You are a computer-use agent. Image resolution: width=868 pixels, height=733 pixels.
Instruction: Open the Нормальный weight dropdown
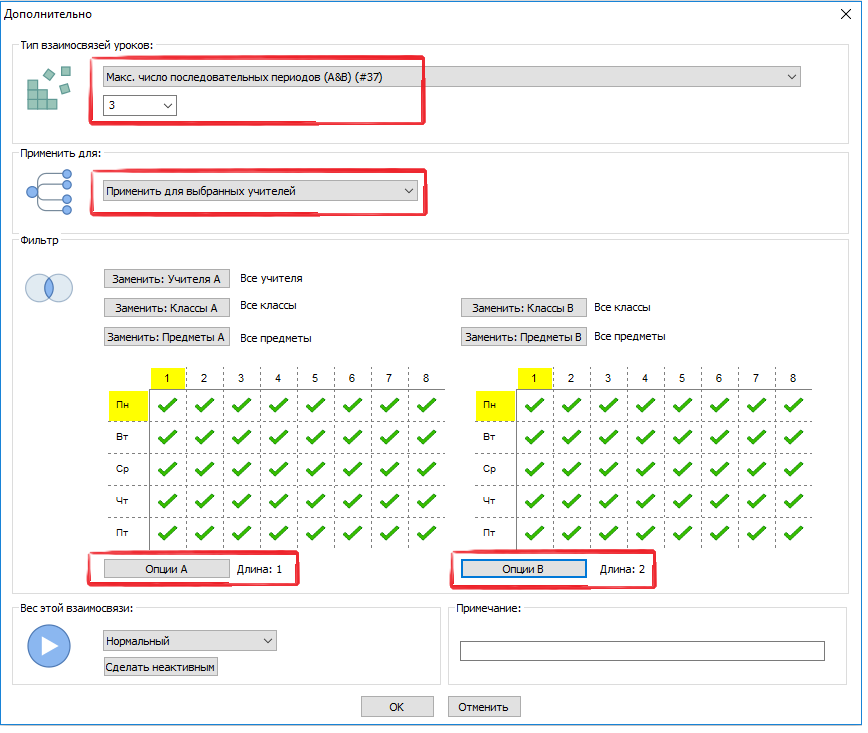pos(190,640)
